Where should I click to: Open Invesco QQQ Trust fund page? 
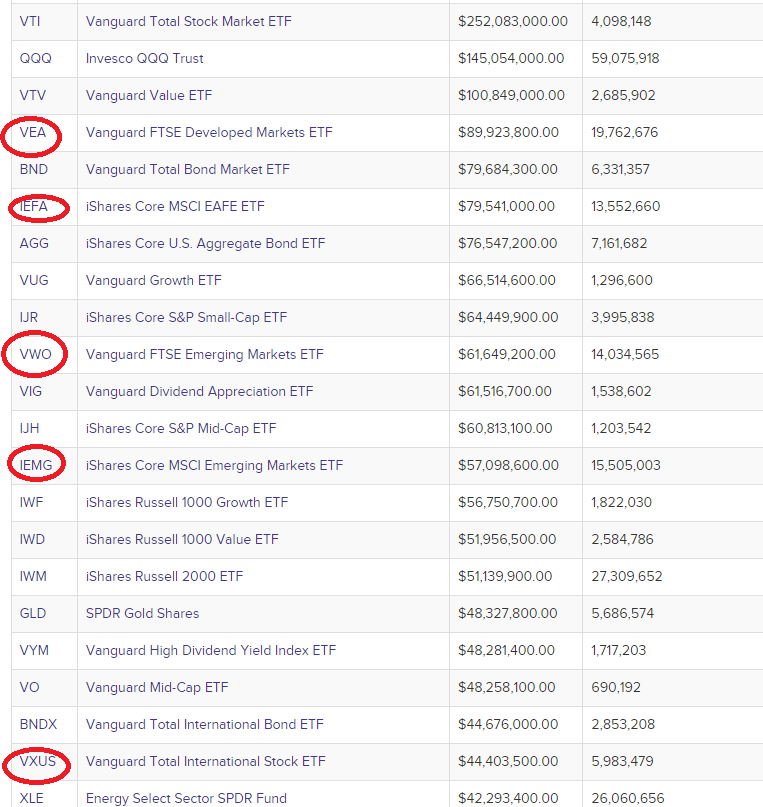pyautogui.click(x=145, y=59)
